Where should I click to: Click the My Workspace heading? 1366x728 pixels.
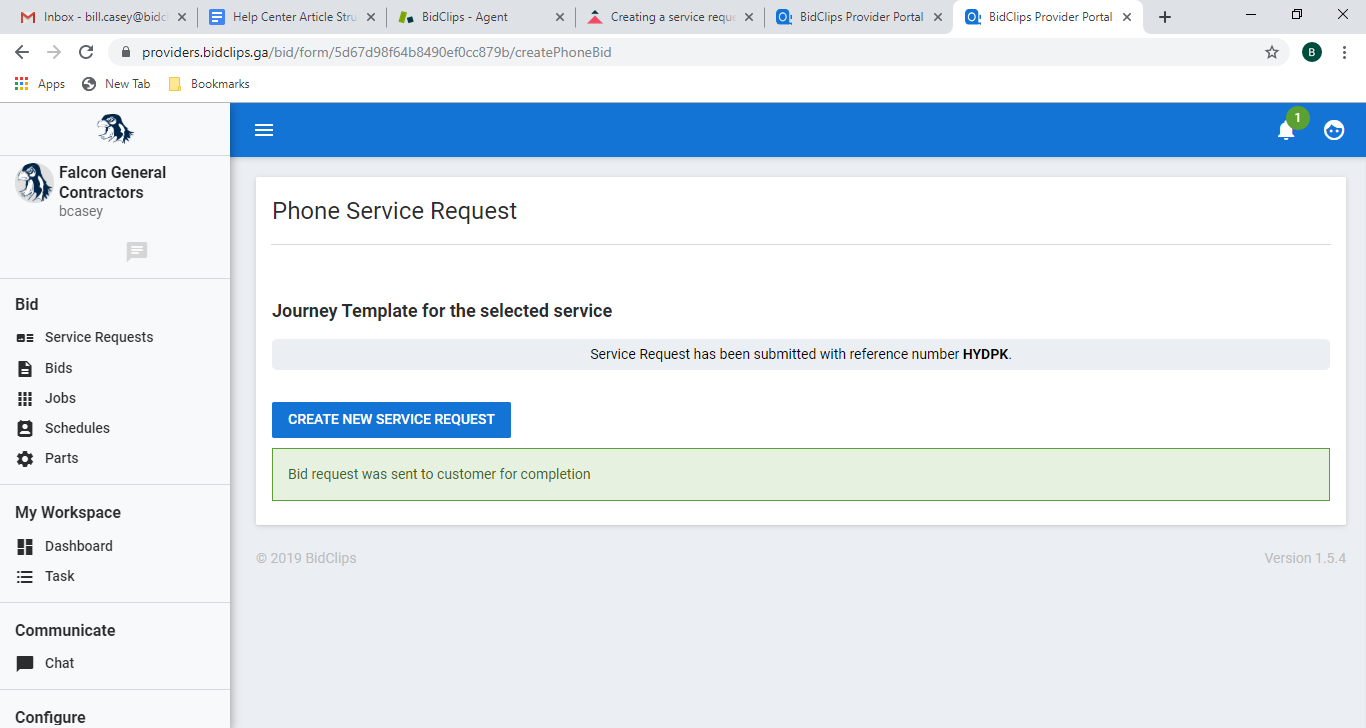(68, 512)
